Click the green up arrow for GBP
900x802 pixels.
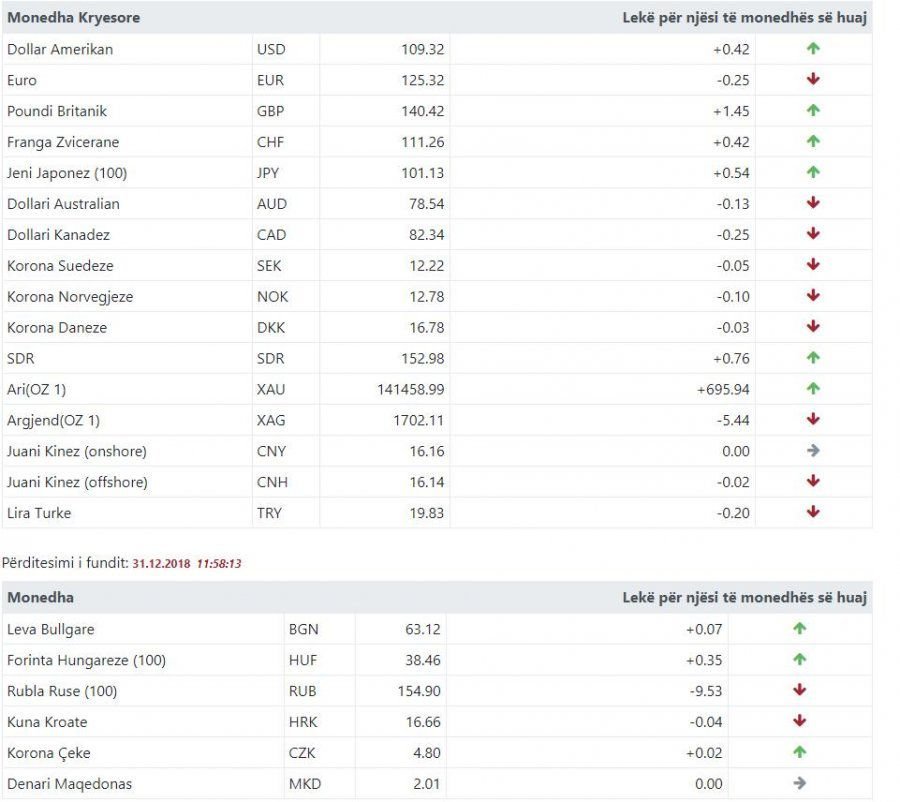click(x=813, y=110)
